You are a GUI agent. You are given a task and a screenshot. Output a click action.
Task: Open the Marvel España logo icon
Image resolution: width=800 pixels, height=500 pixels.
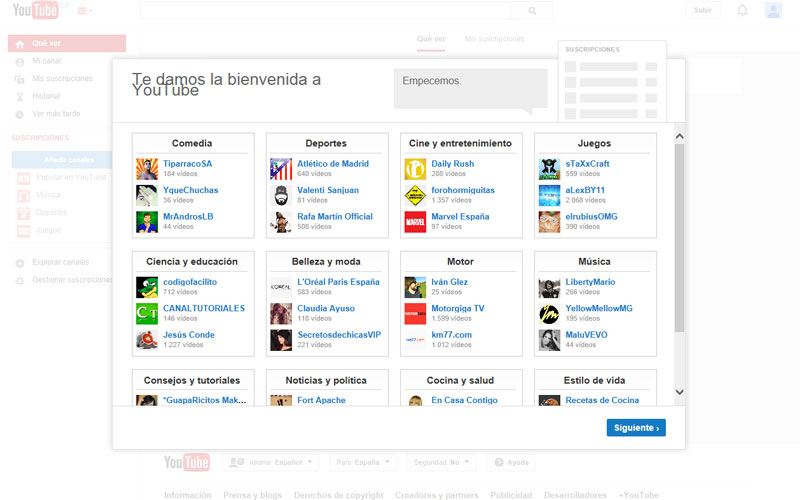coord(415,222)
